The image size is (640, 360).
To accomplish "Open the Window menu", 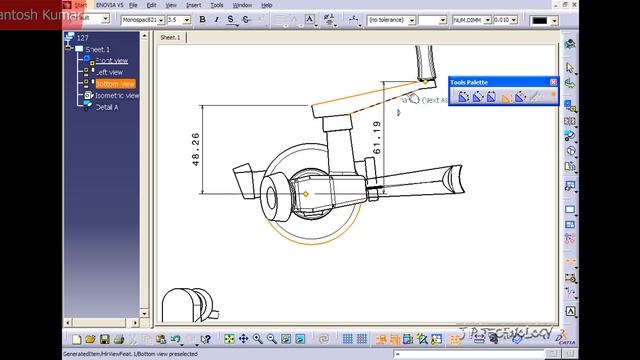I will pos(242,5).
